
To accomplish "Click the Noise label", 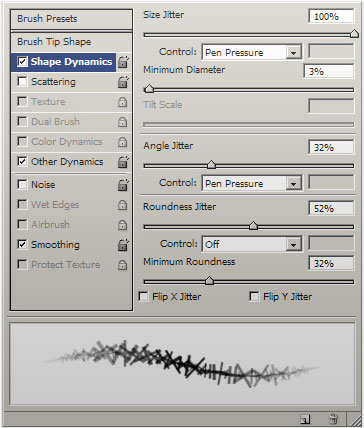I will click(43, 184).
